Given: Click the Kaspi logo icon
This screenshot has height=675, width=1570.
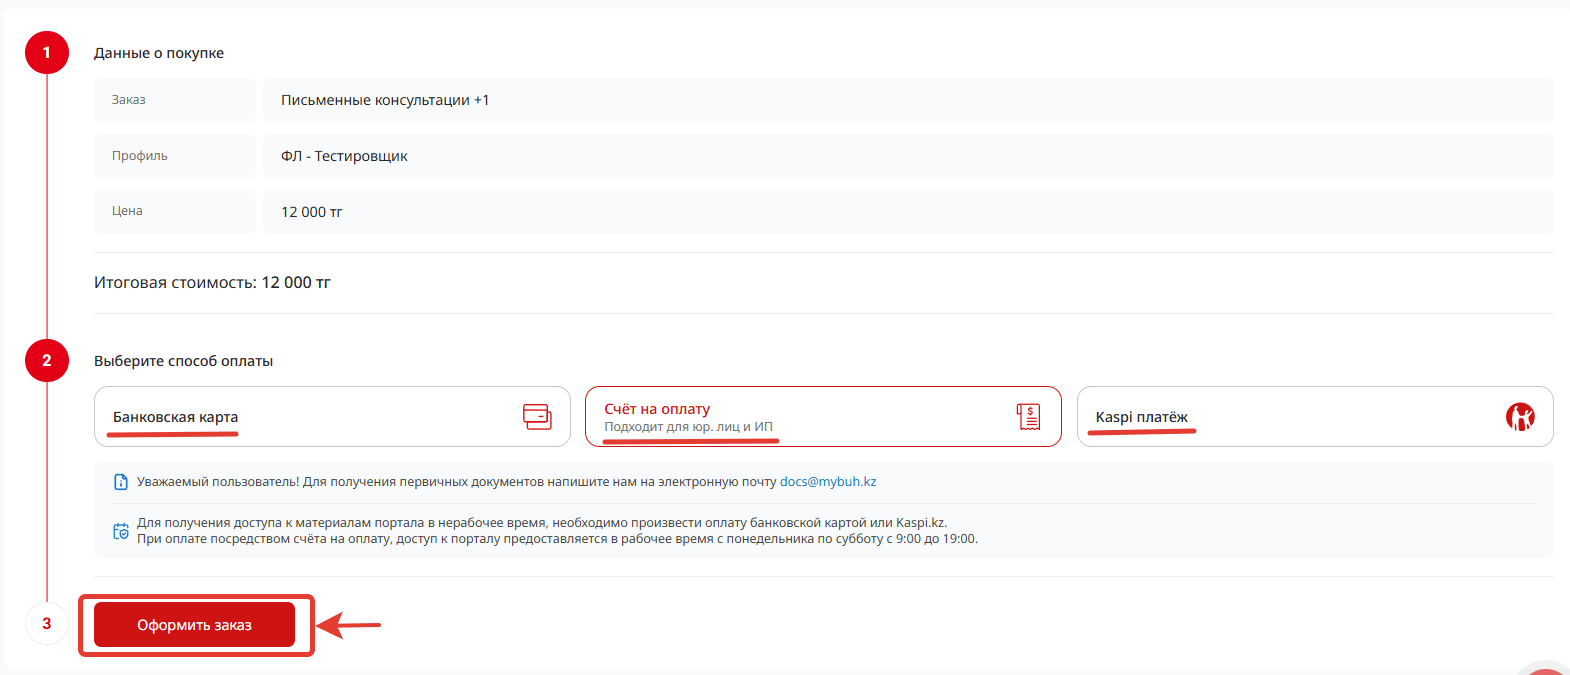Looking at the screenshot, I should (1520, 417).
